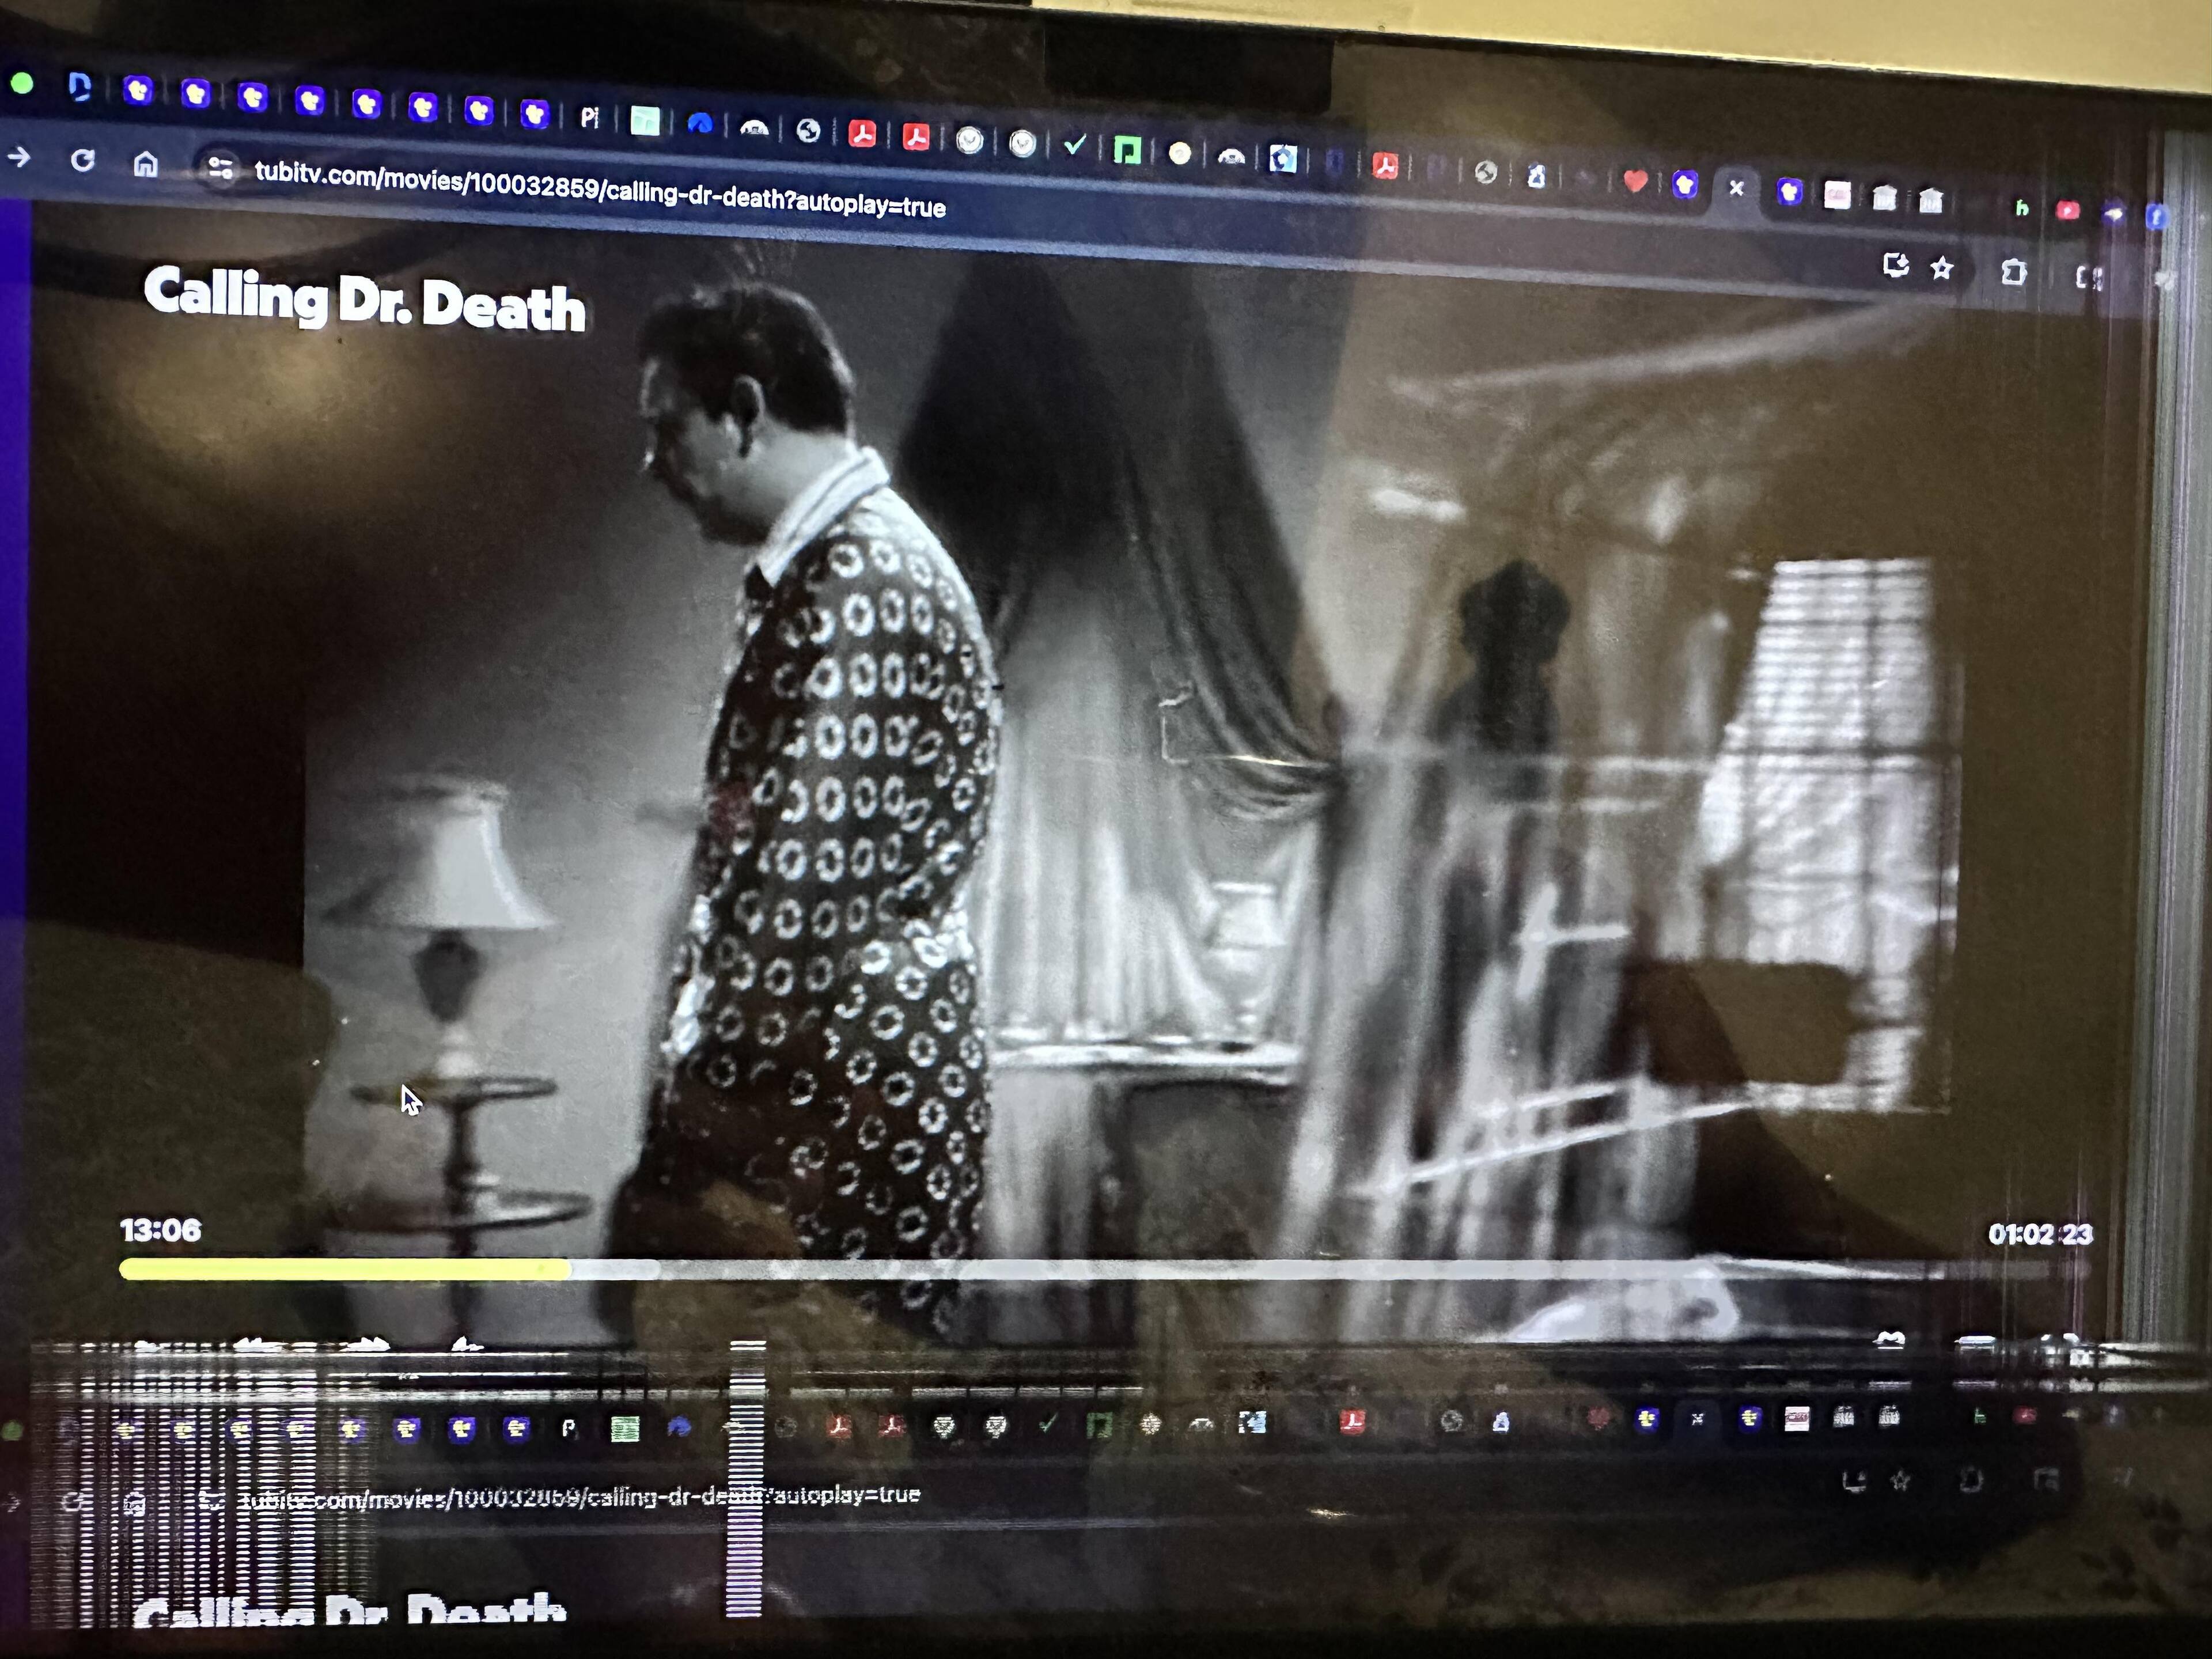The image size is (2212, 1659).
Task: Open the green spreadsheet tab
Action: coord(645,122)
